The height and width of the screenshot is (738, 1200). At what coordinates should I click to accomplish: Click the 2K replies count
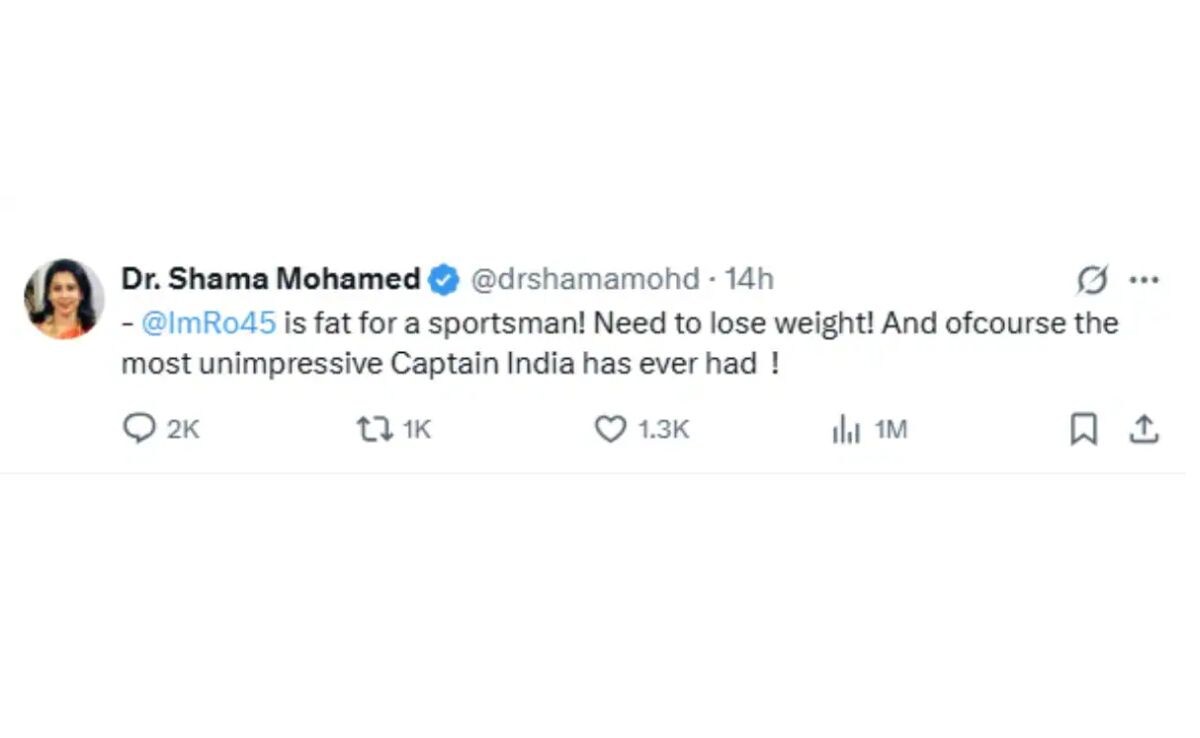click(x=184, y=430)
